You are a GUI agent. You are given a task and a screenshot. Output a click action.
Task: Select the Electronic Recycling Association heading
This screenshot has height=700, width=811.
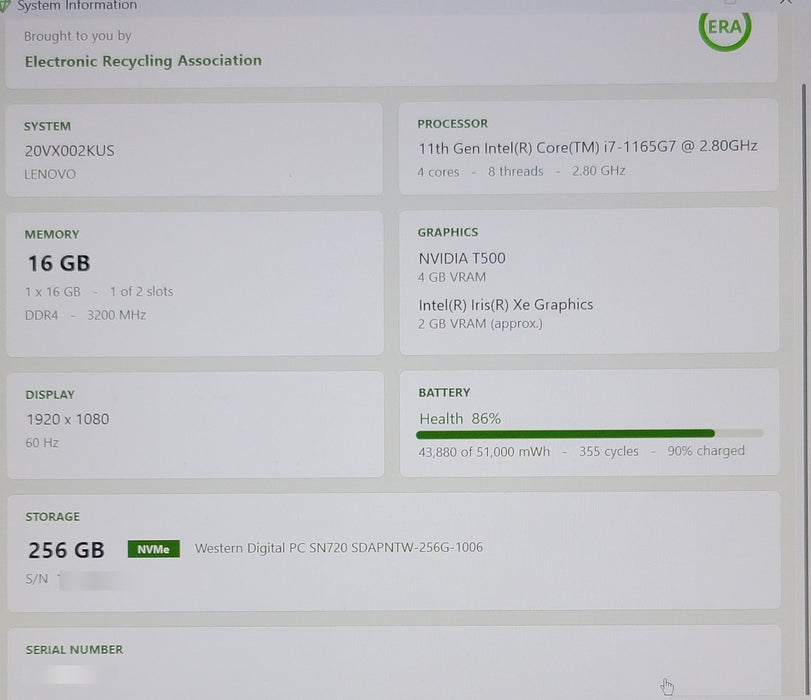click(143, 61)
